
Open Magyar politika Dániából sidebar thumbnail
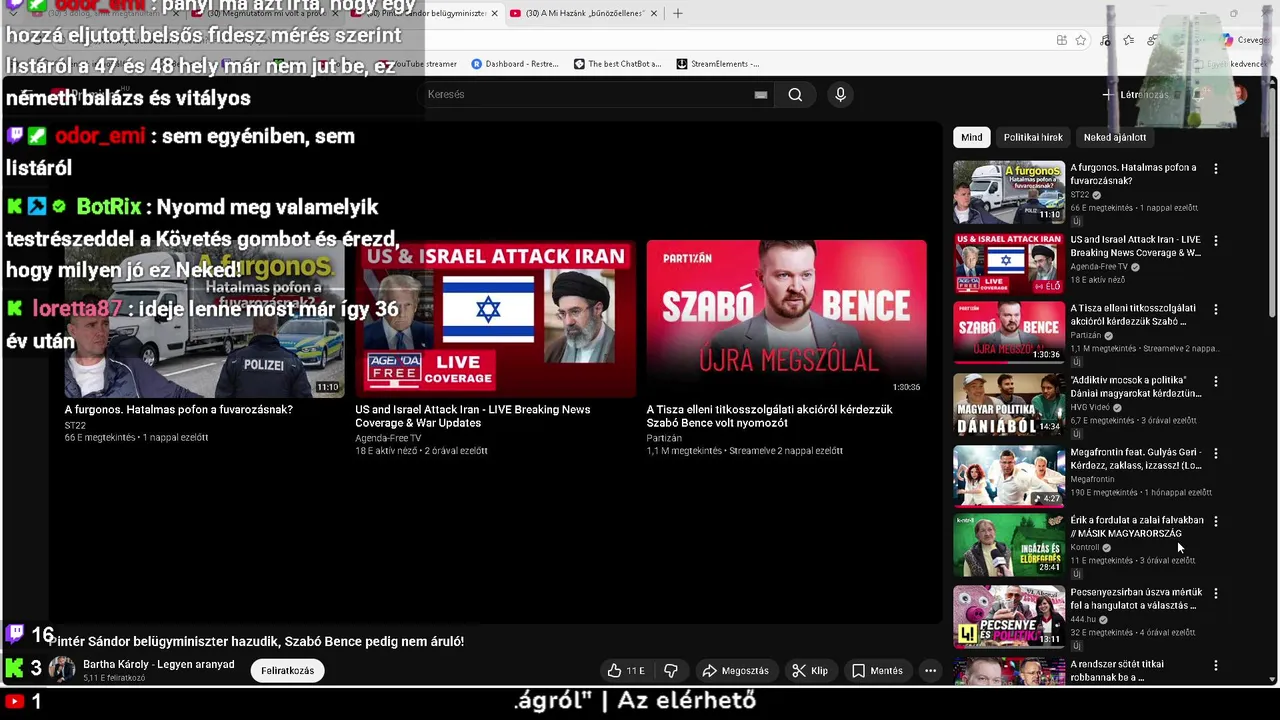pos(1009,404)
